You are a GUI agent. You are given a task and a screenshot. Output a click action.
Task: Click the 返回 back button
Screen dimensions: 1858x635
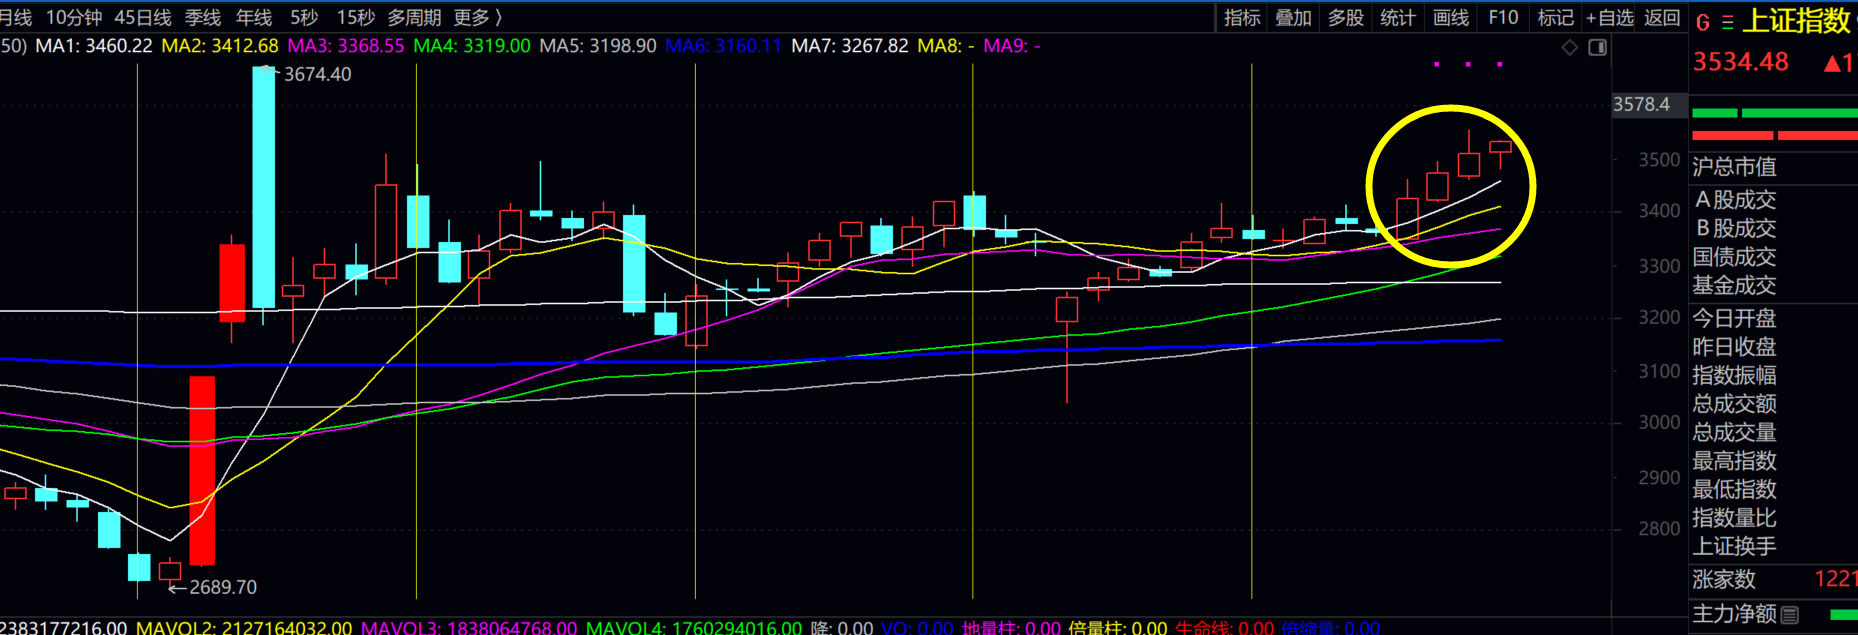(1662, 17)
